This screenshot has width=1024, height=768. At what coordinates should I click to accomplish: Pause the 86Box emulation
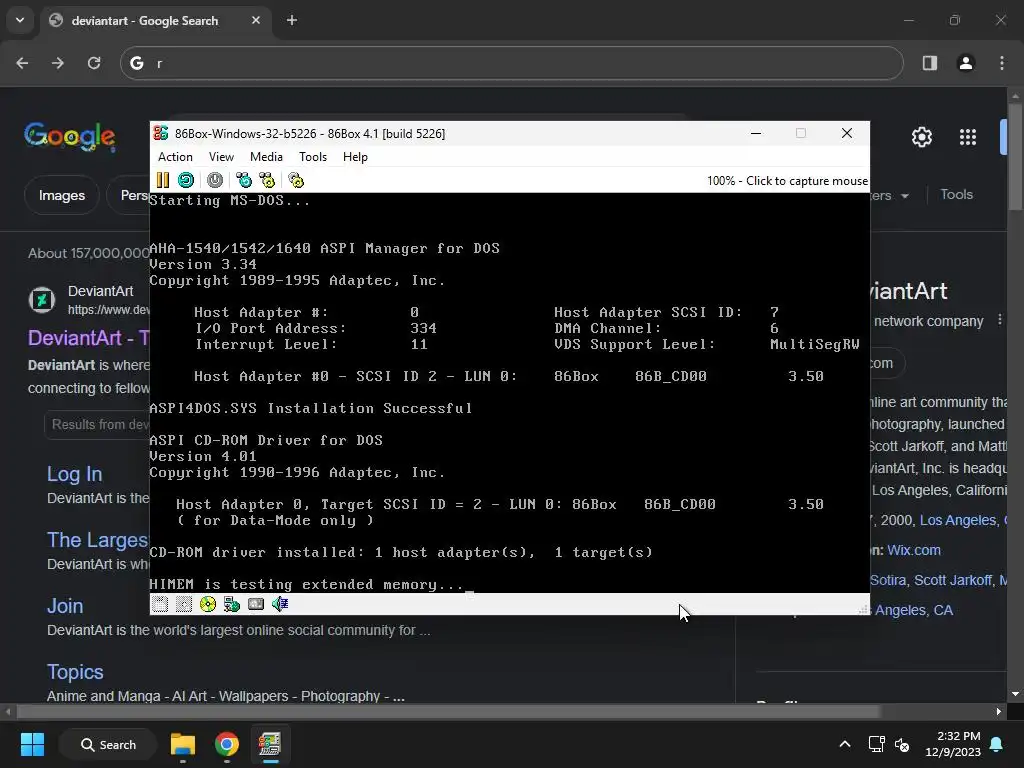163,180
